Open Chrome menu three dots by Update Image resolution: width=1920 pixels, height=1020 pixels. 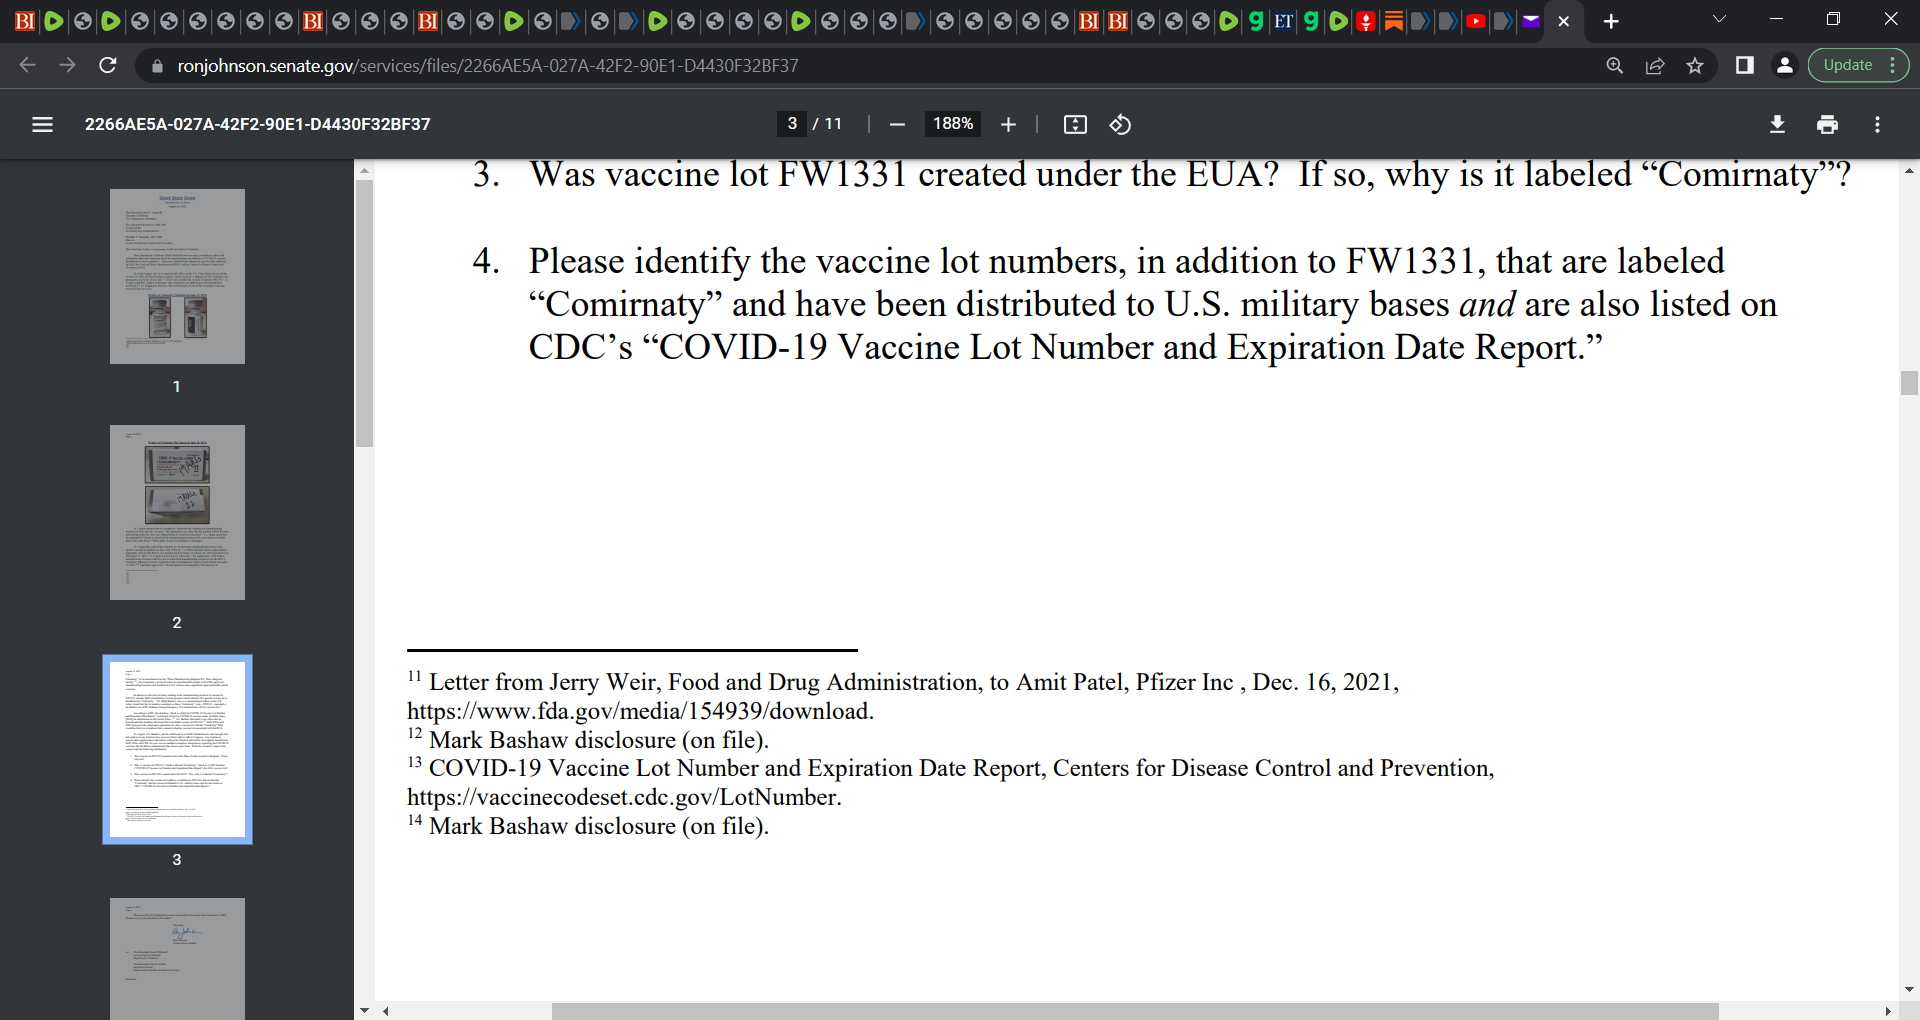1893,65
